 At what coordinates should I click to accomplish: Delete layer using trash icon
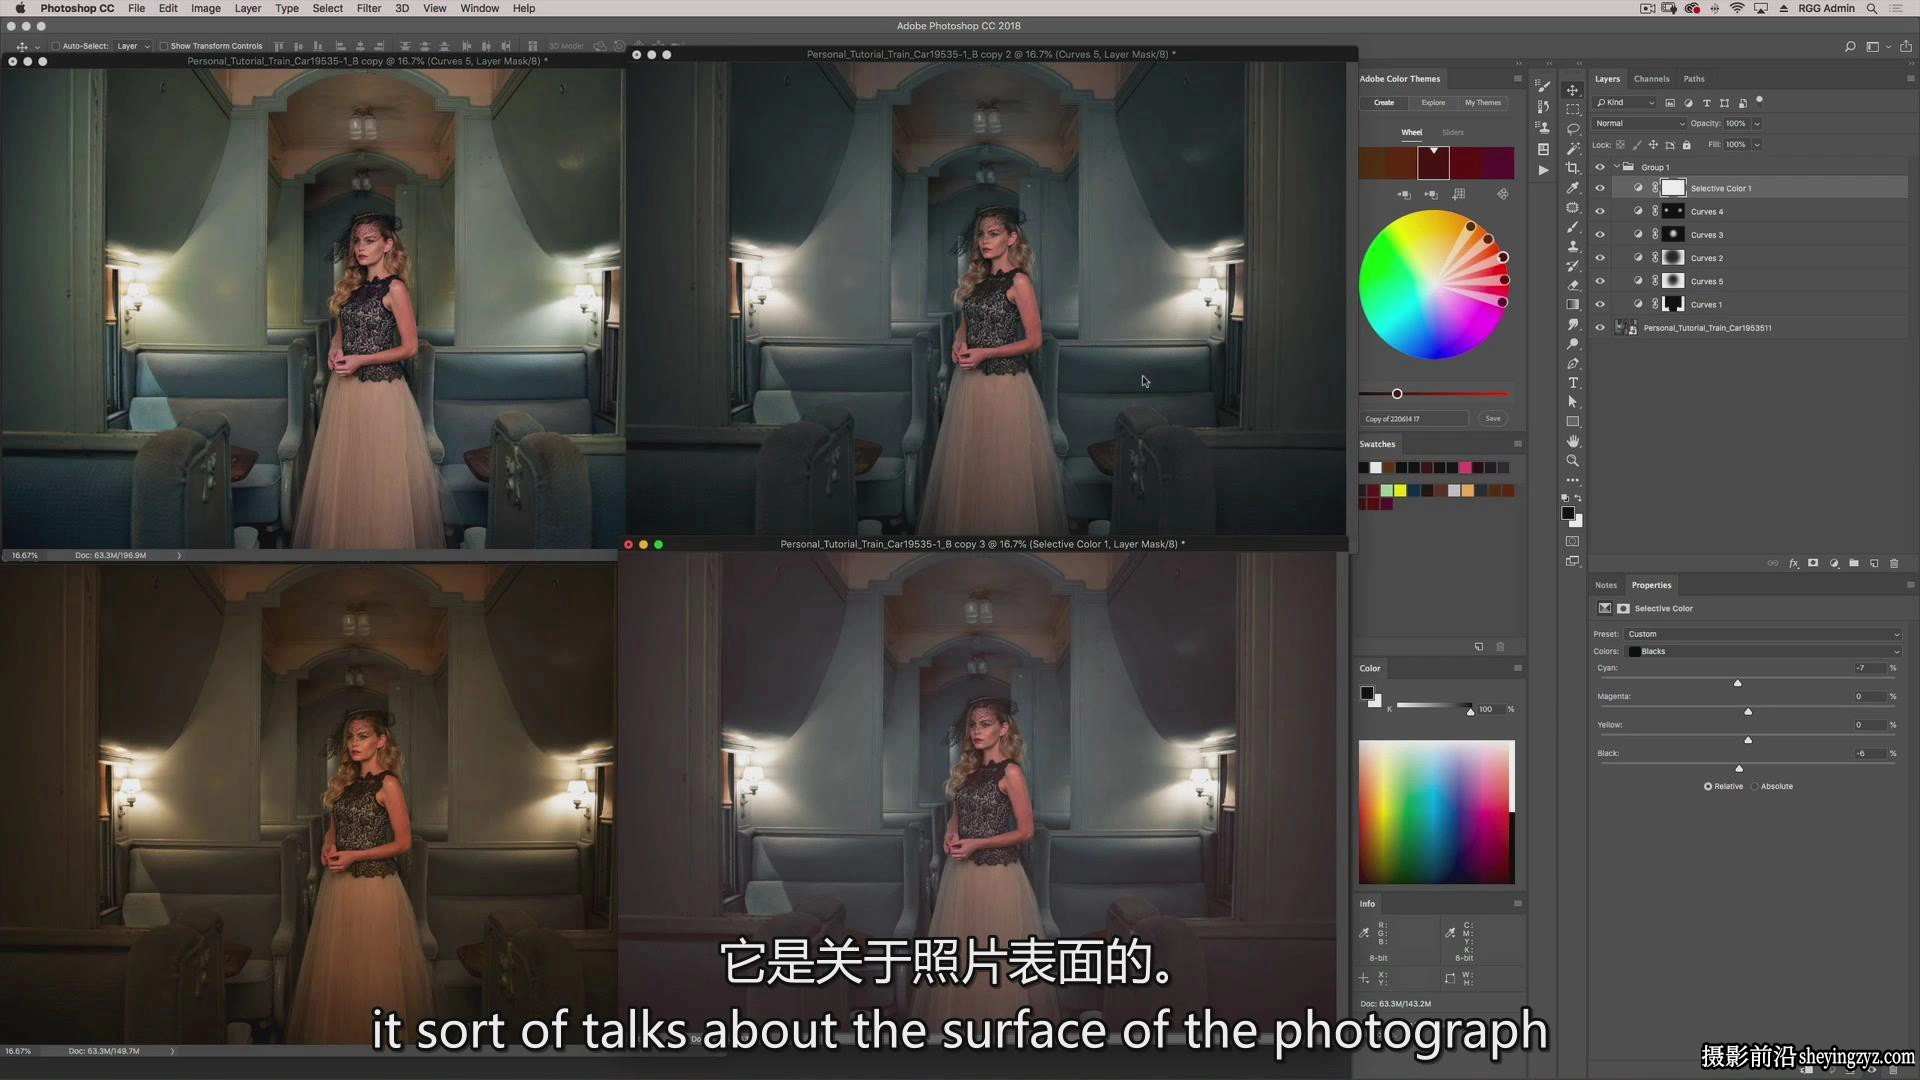(x=1894, y=563)
